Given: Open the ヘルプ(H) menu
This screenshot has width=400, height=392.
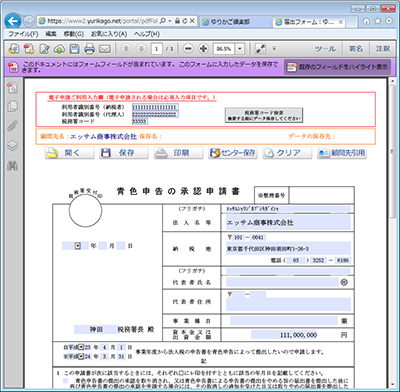Looking at the screenshot, I should pos(147,34).
